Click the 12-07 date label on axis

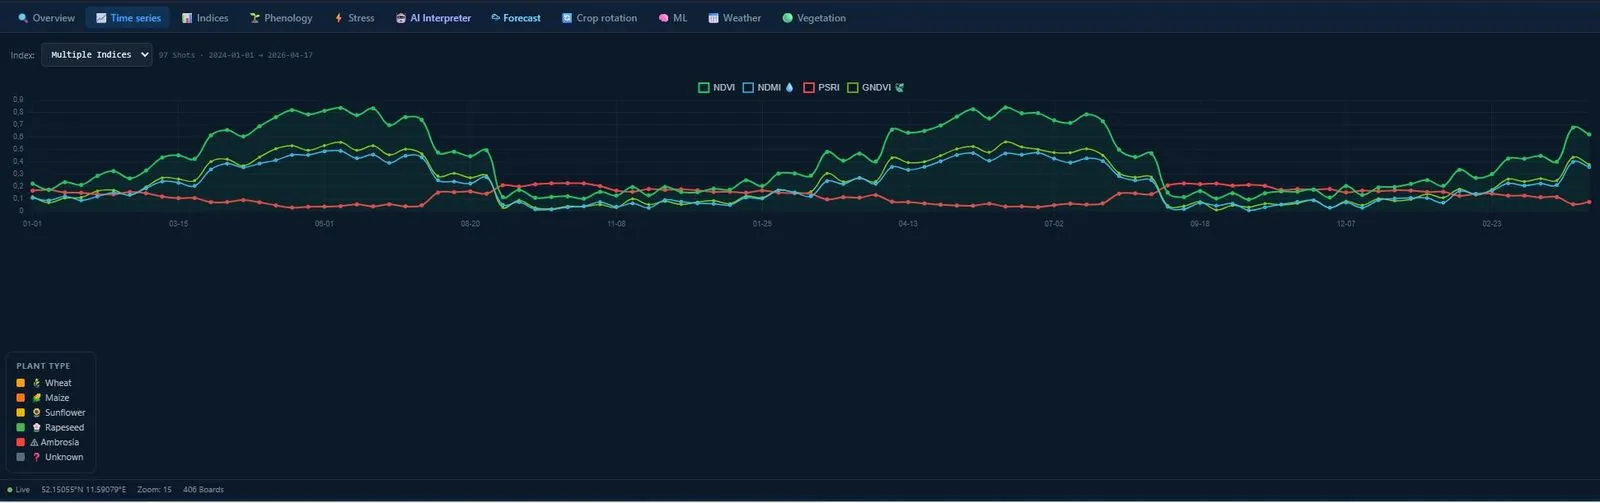1346,224
